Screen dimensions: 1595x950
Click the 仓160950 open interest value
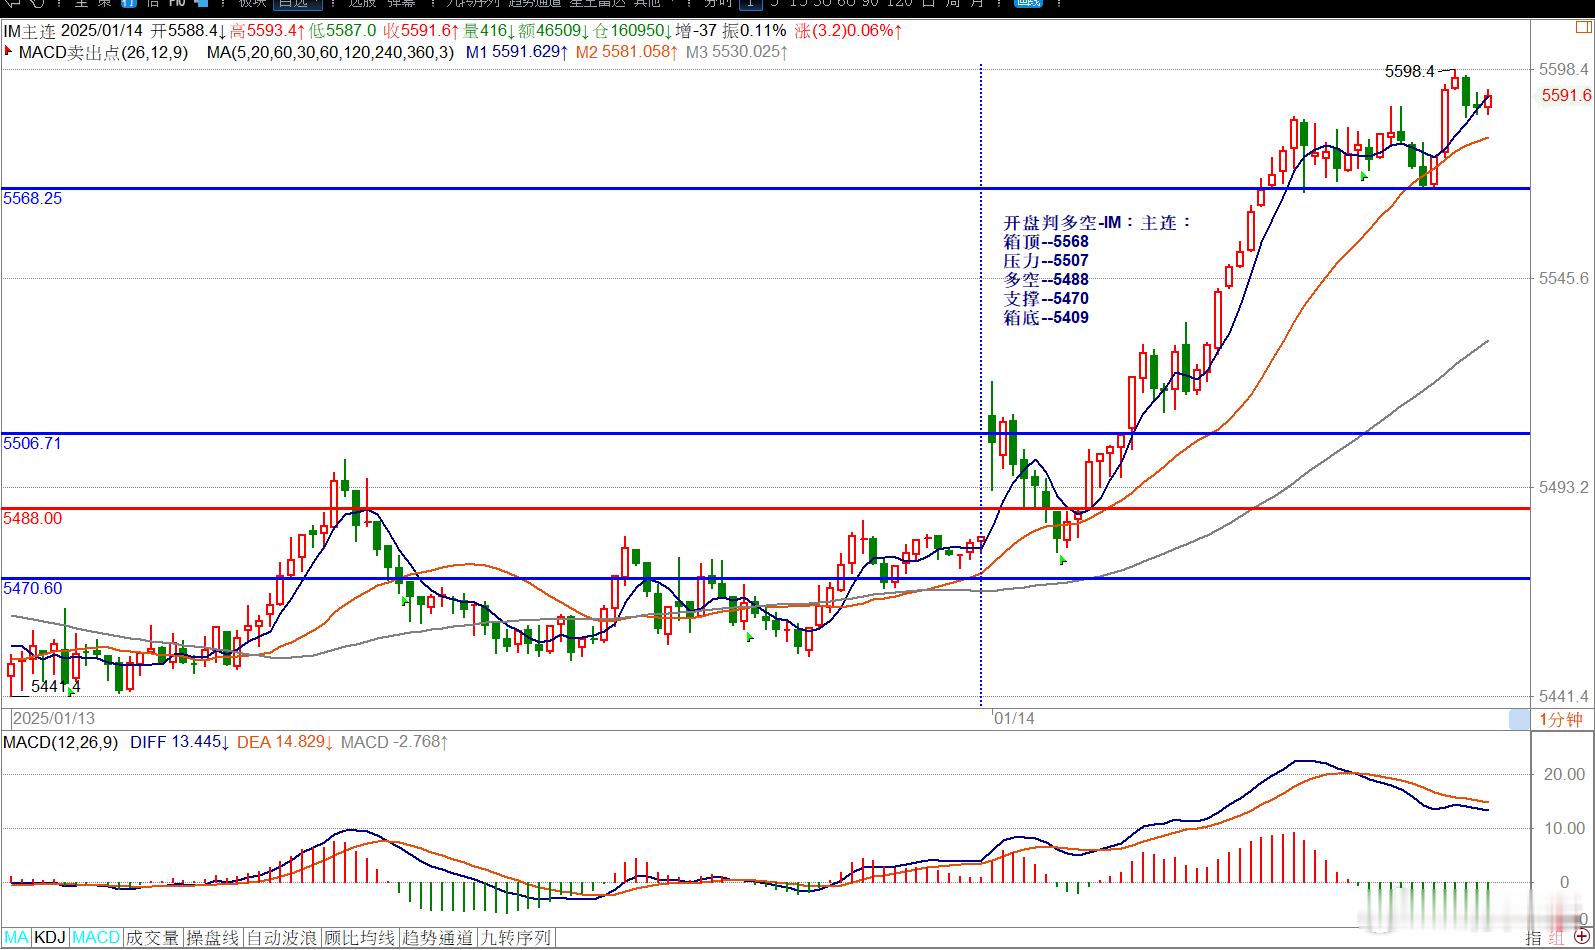631,31
